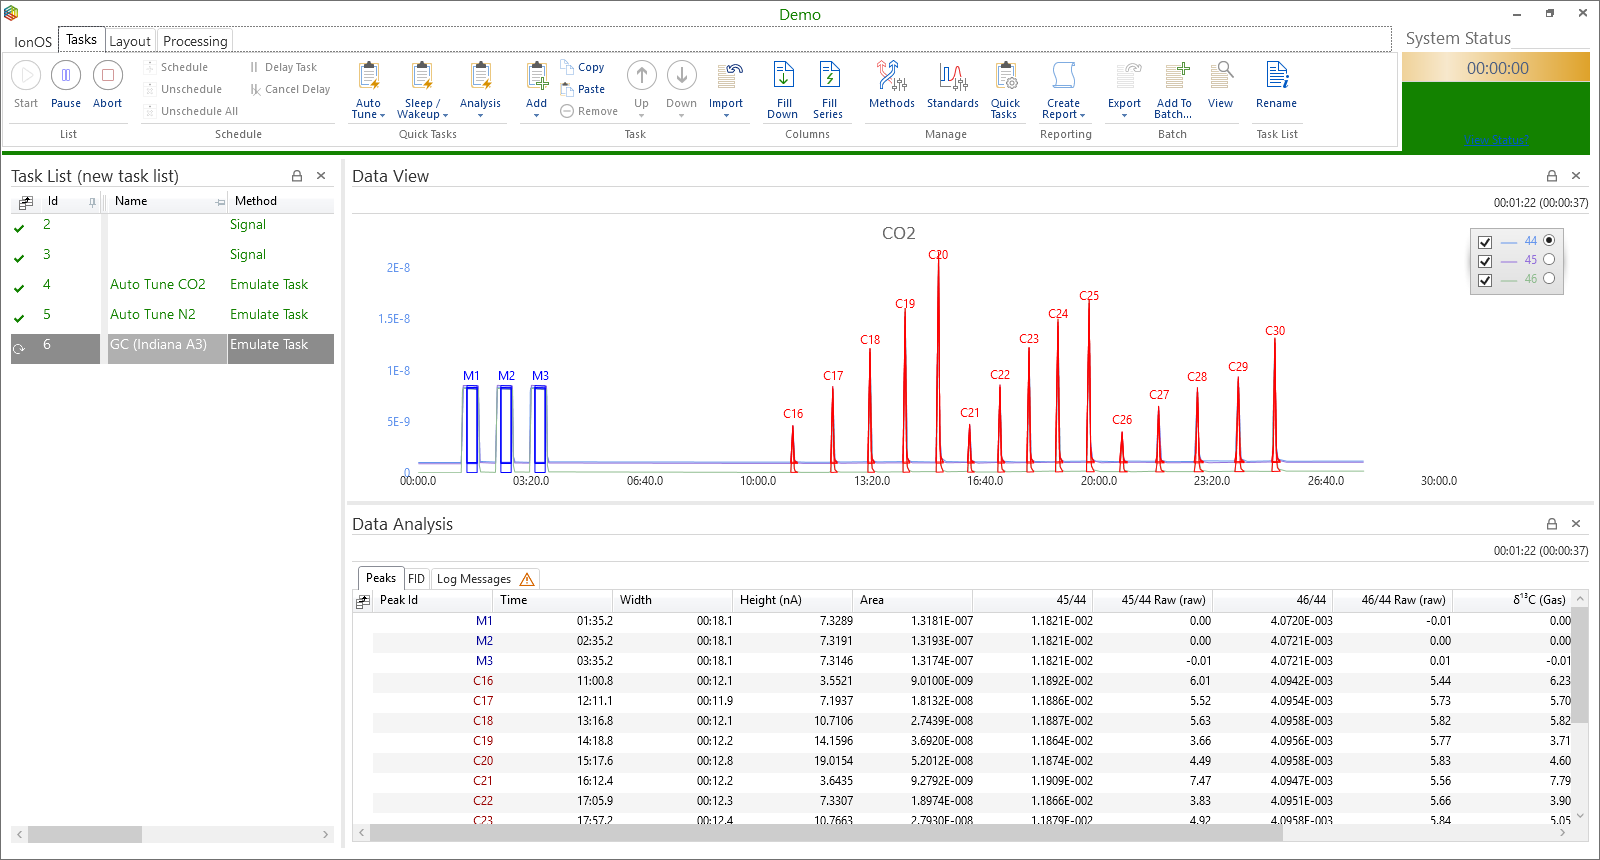Switch to the Processing ribbon tab
The image size is (1600, 860).
pyautogui.click(x=195, y=41)
